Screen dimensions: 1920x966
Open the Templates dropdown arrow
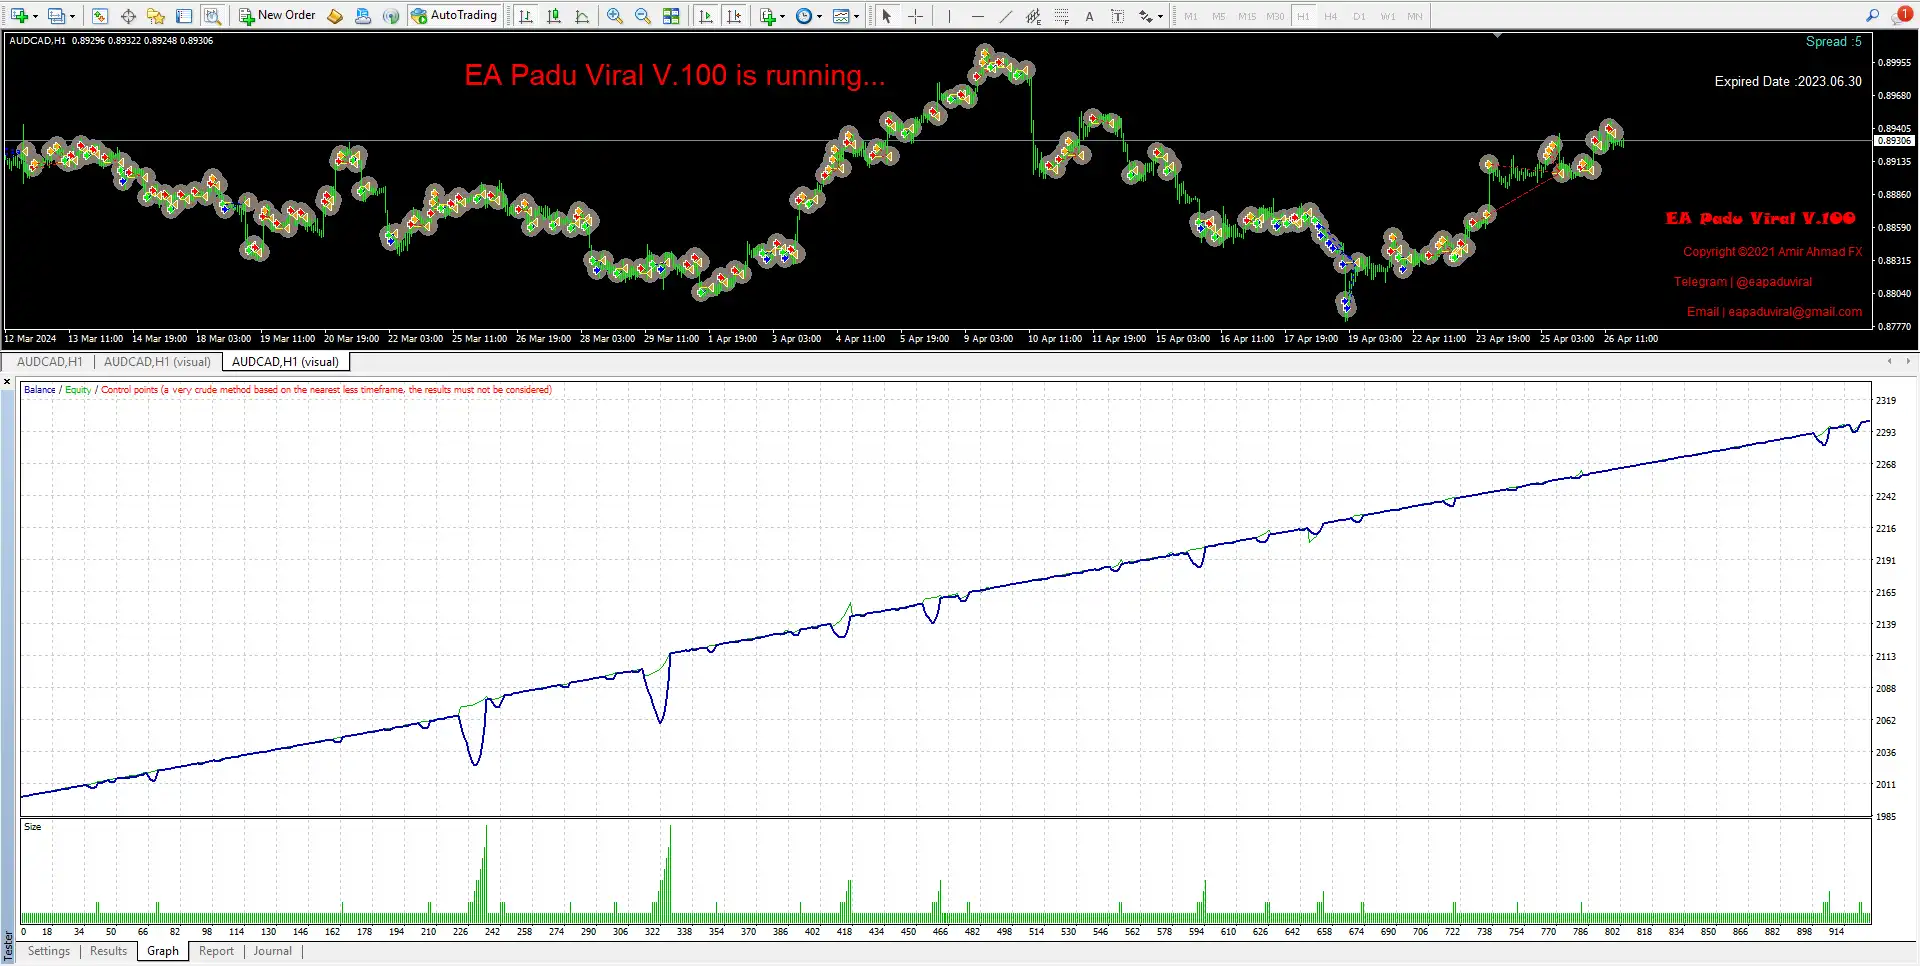click(x=856, y=16)
